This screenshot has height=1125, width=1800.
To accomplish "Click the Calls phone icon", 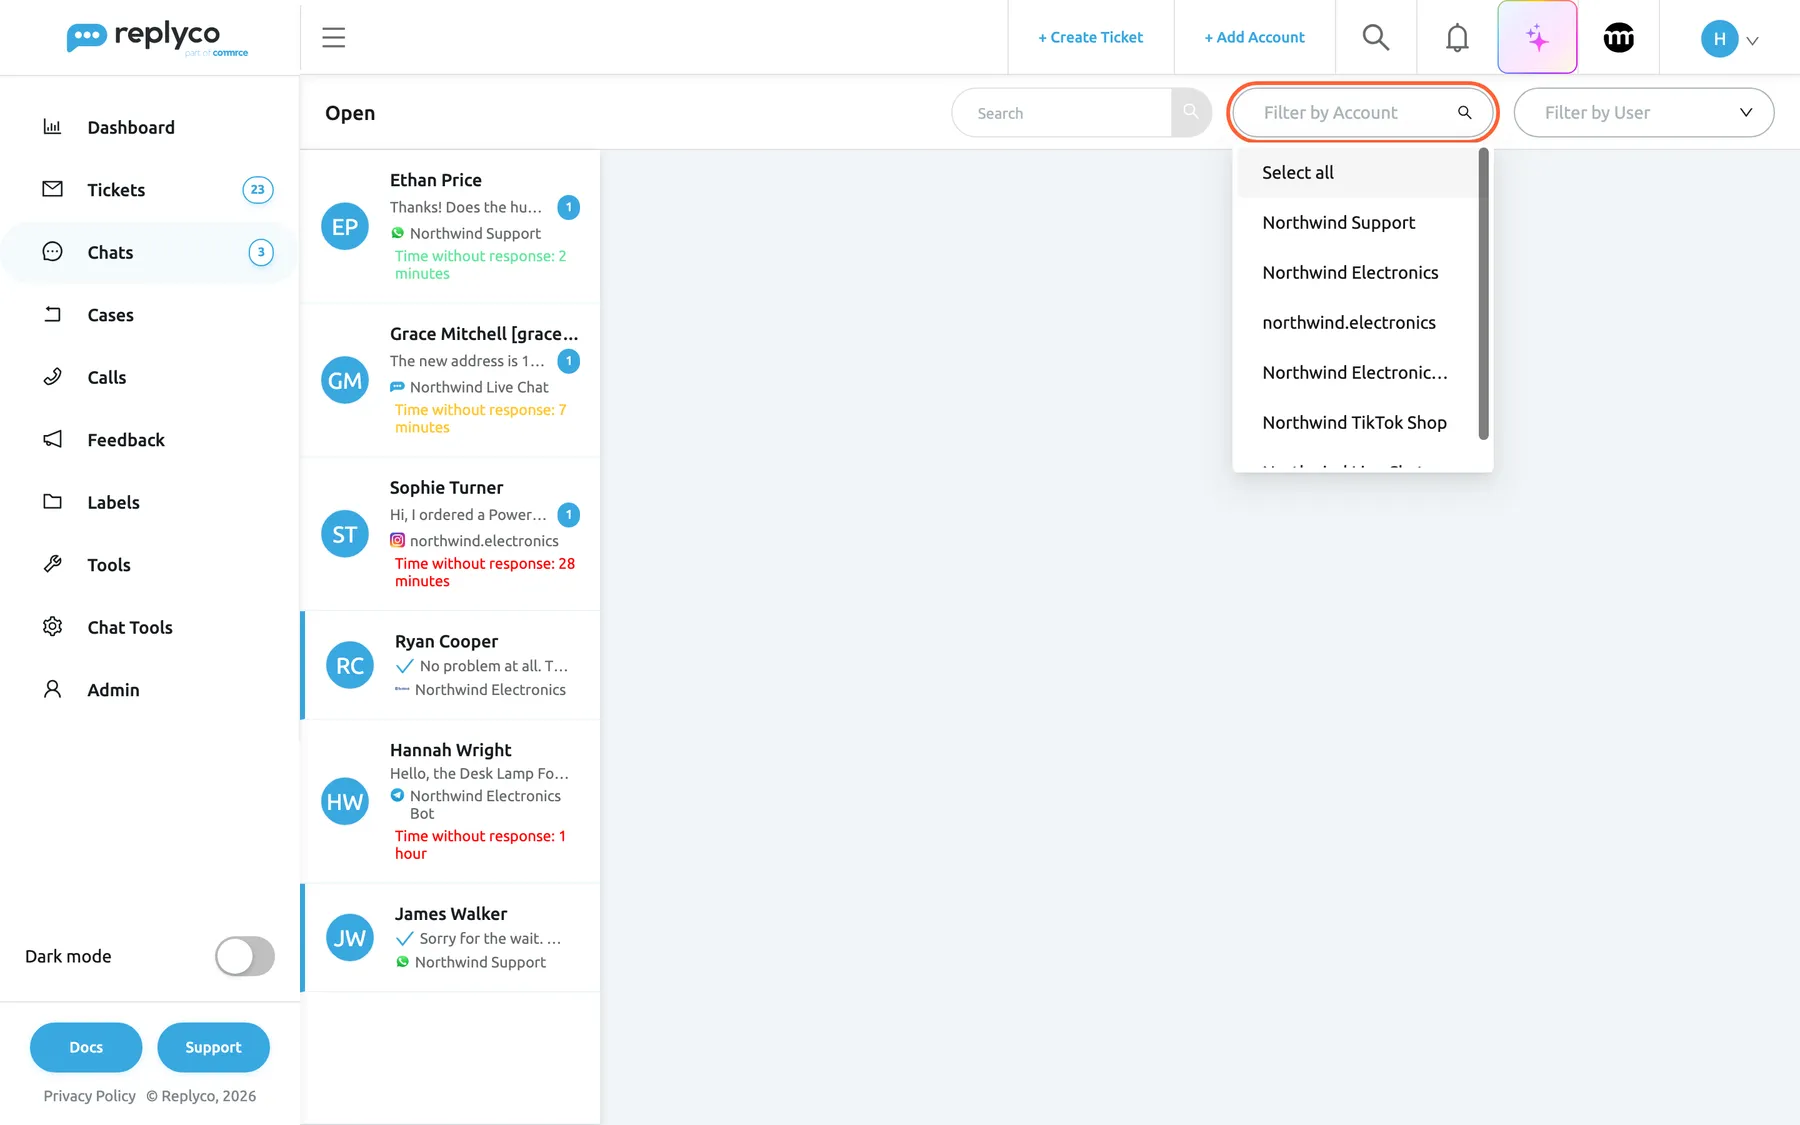I will [53, 377].
